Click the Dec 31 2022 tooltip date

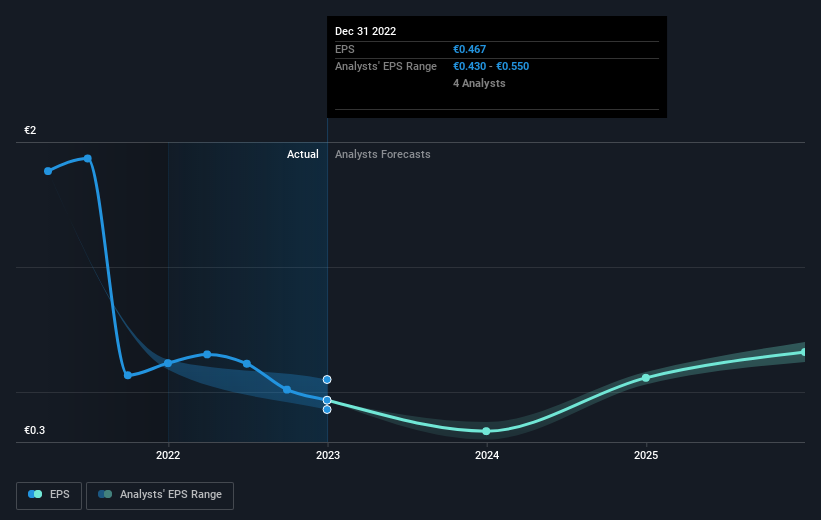(365, 31)
